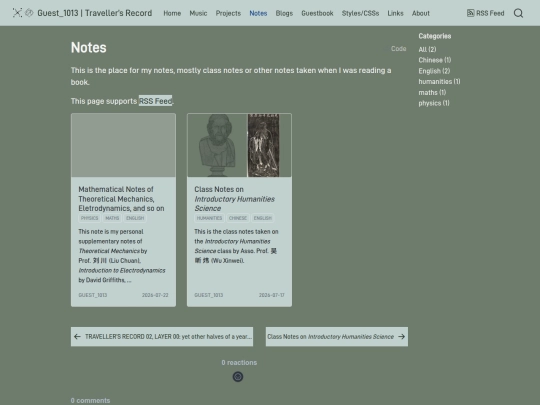Go to the Links page
This screenshot has width=540, height=405.
click(x=395, y=13)
